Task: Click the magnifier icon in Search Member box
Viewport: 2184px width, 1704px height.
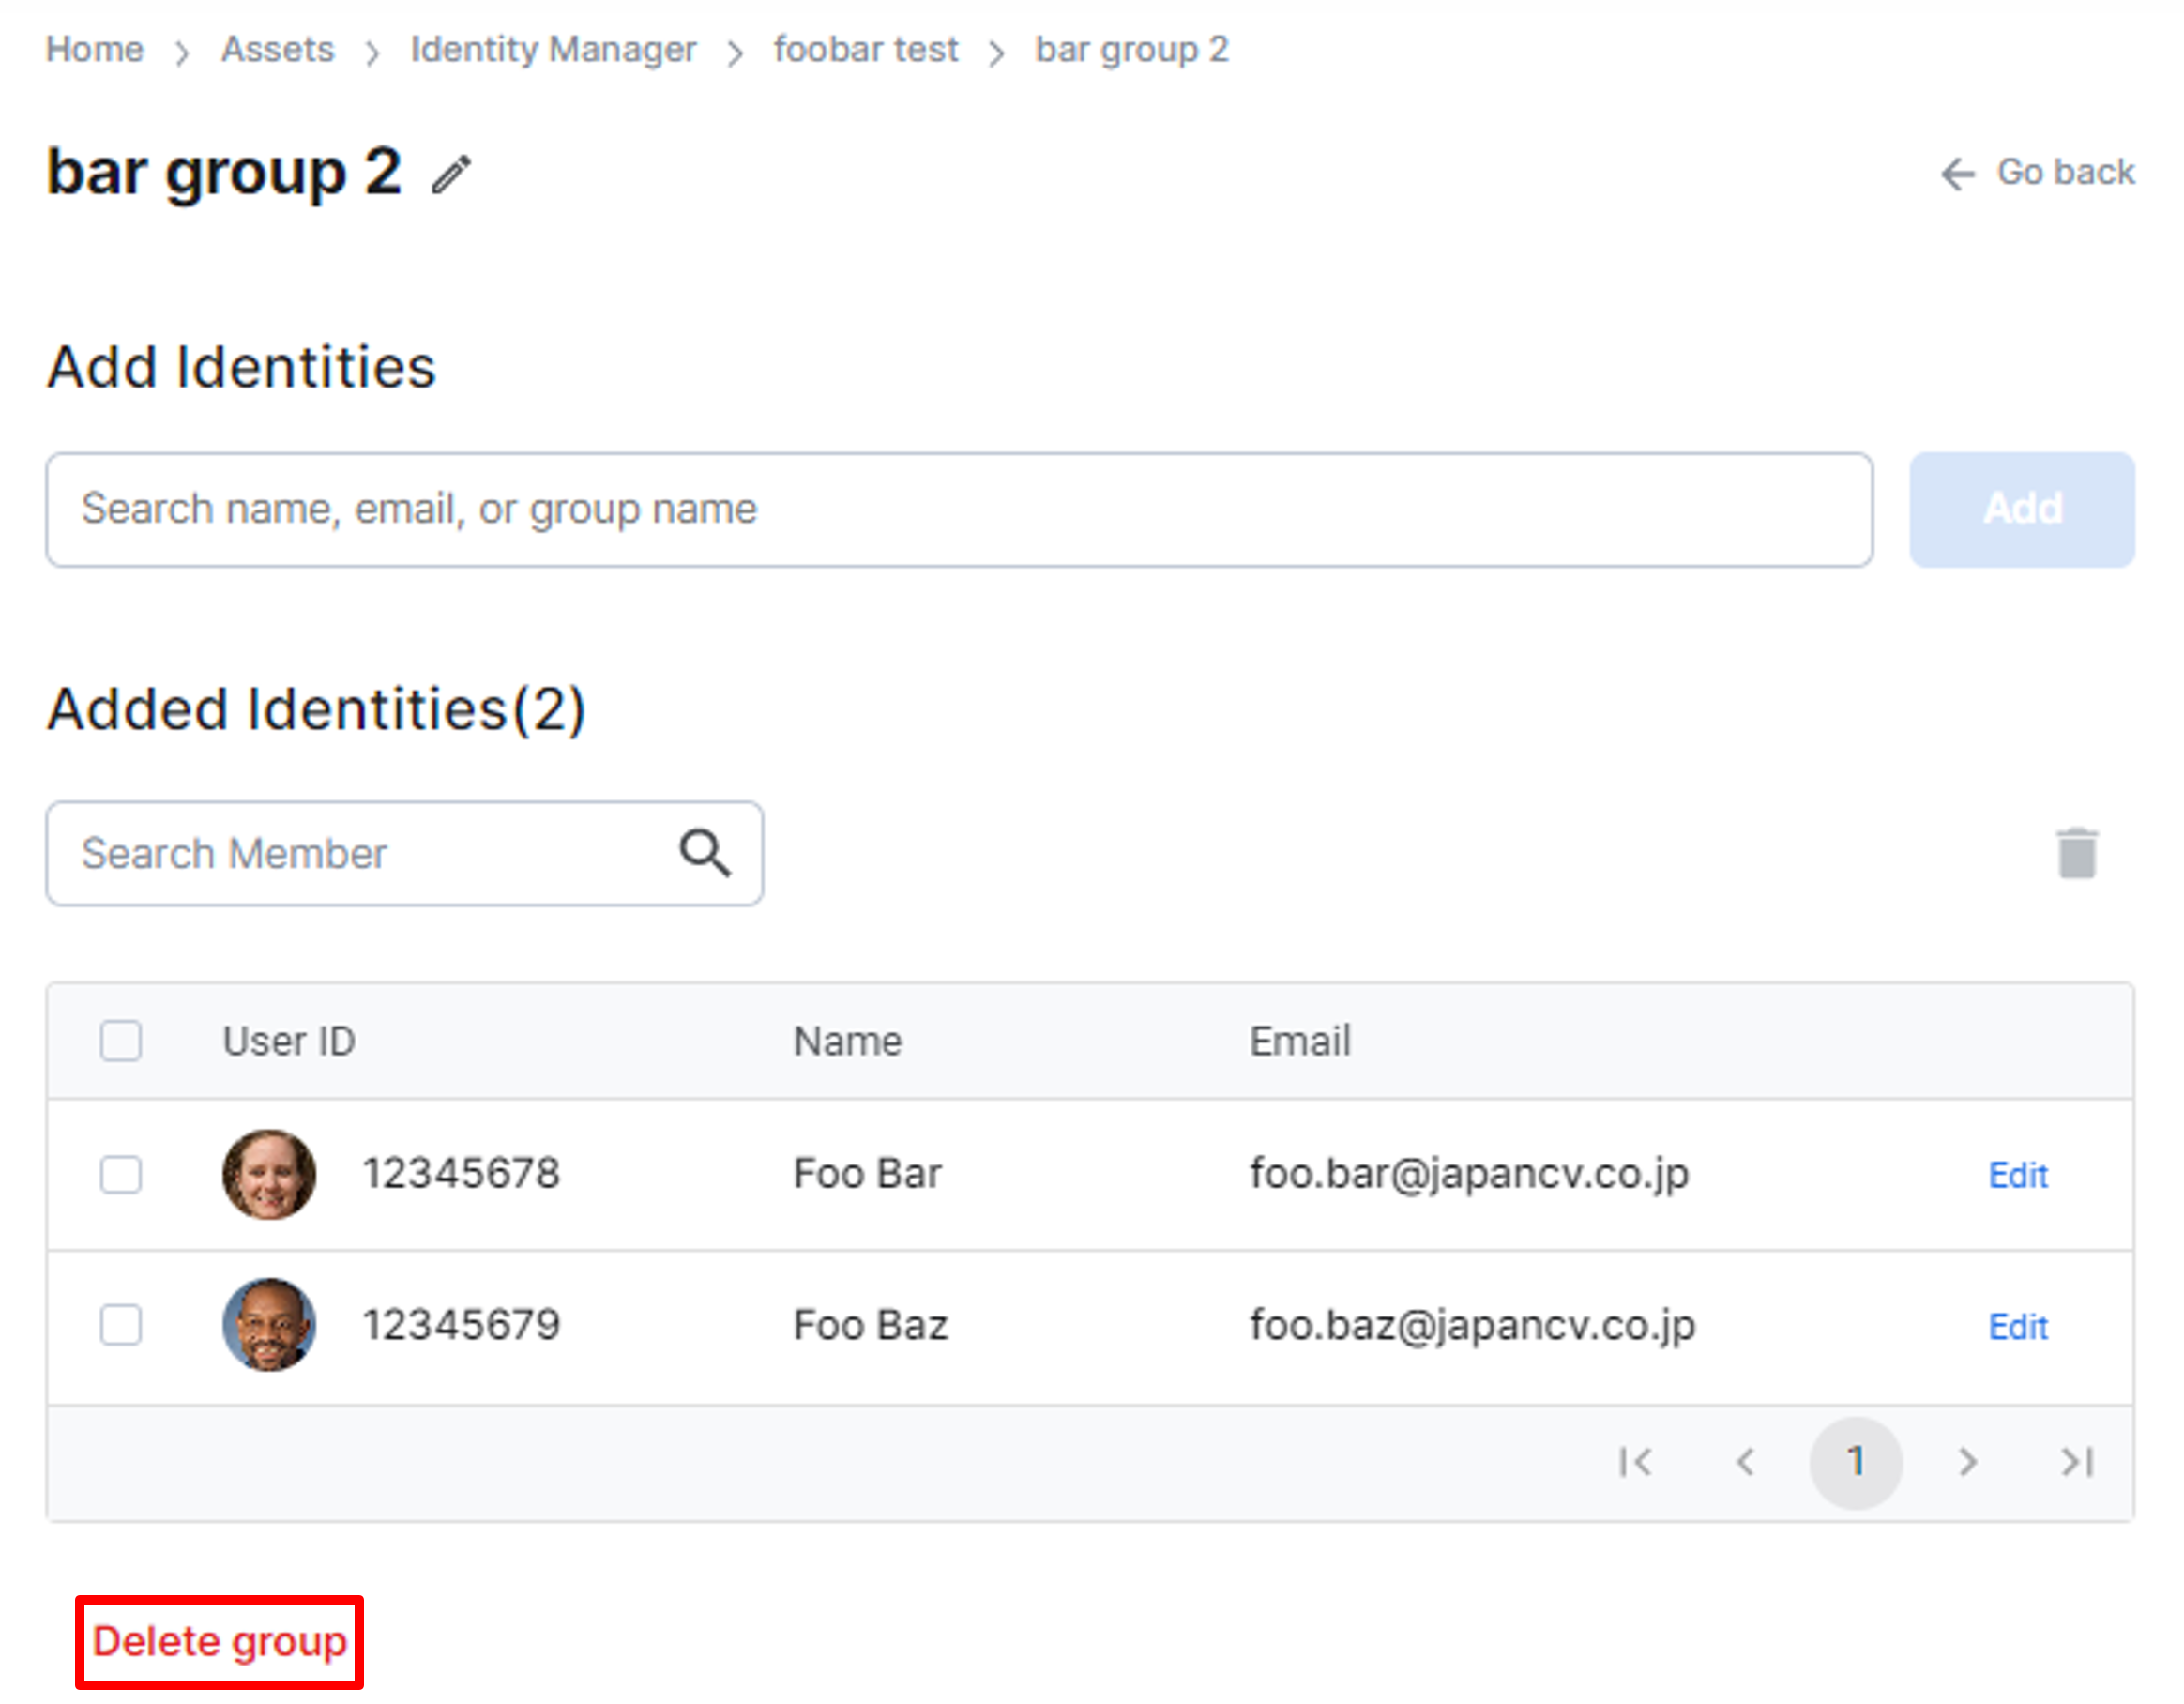Action: click(706, 853)
